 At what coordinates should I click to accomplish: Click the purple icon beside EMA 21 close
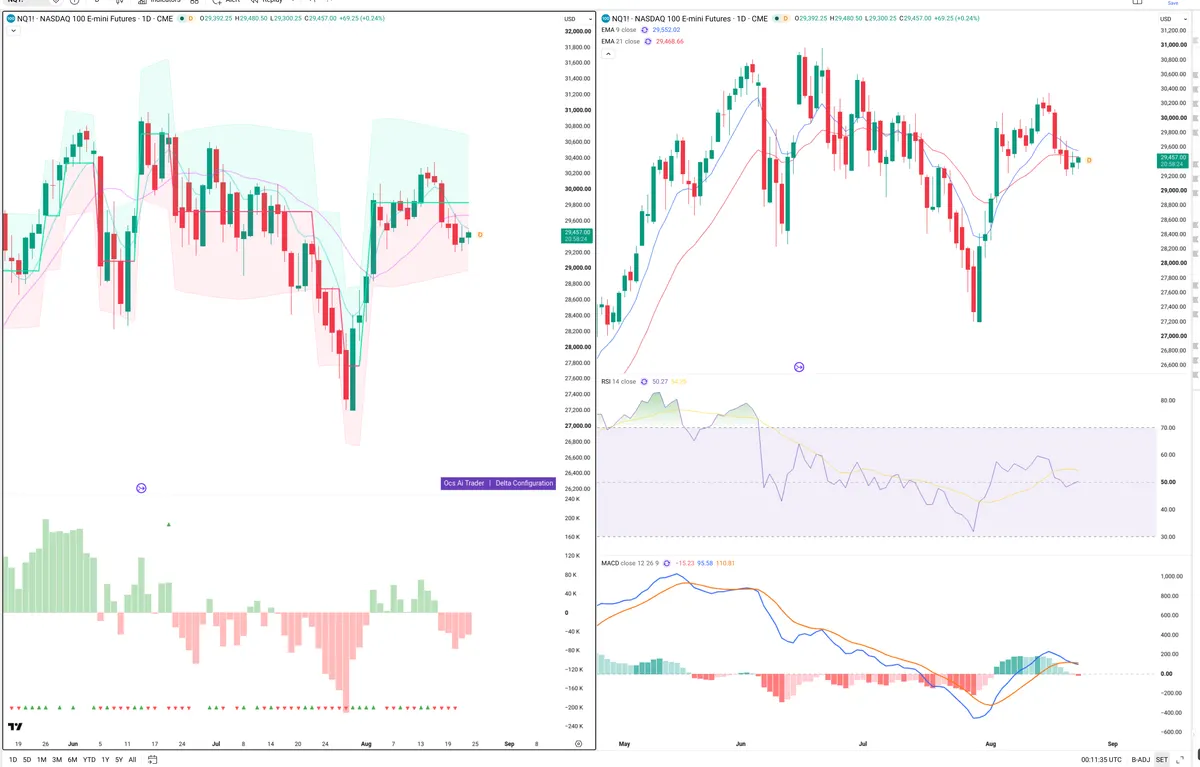(x=649, y=41)
